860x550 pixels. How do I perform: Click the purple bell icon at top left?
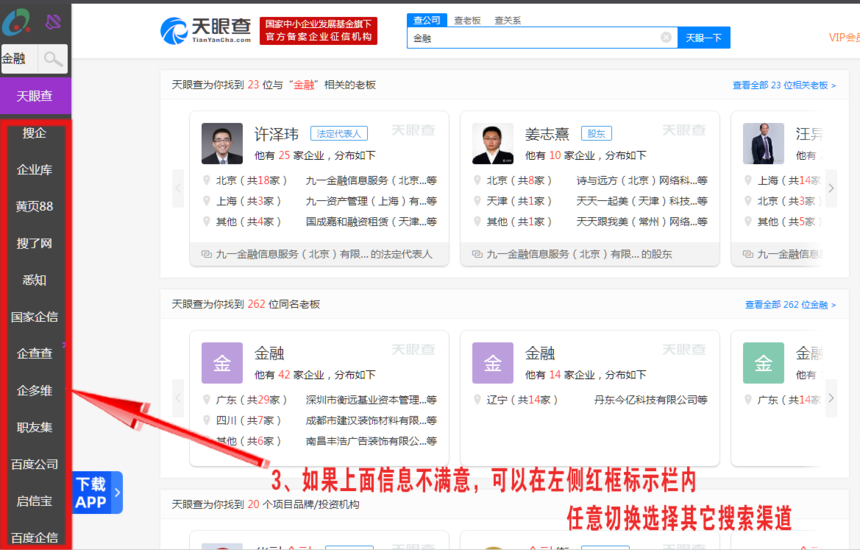coord(53,22)
